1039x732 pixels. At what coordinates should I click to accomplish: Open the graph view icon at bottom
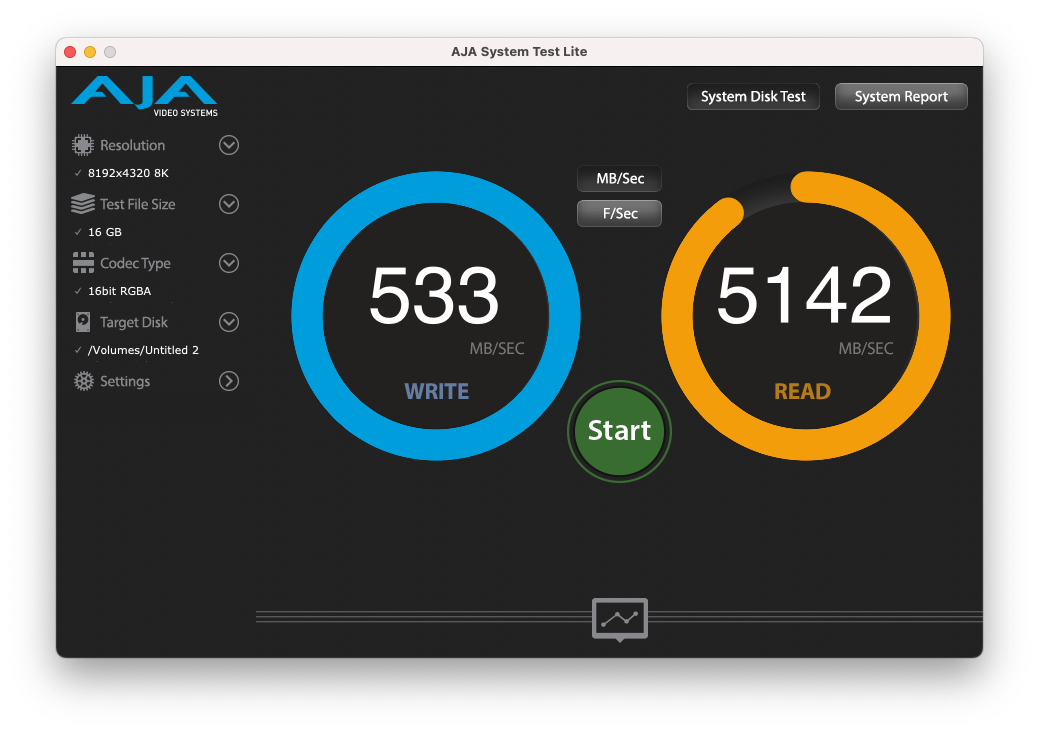620,619
